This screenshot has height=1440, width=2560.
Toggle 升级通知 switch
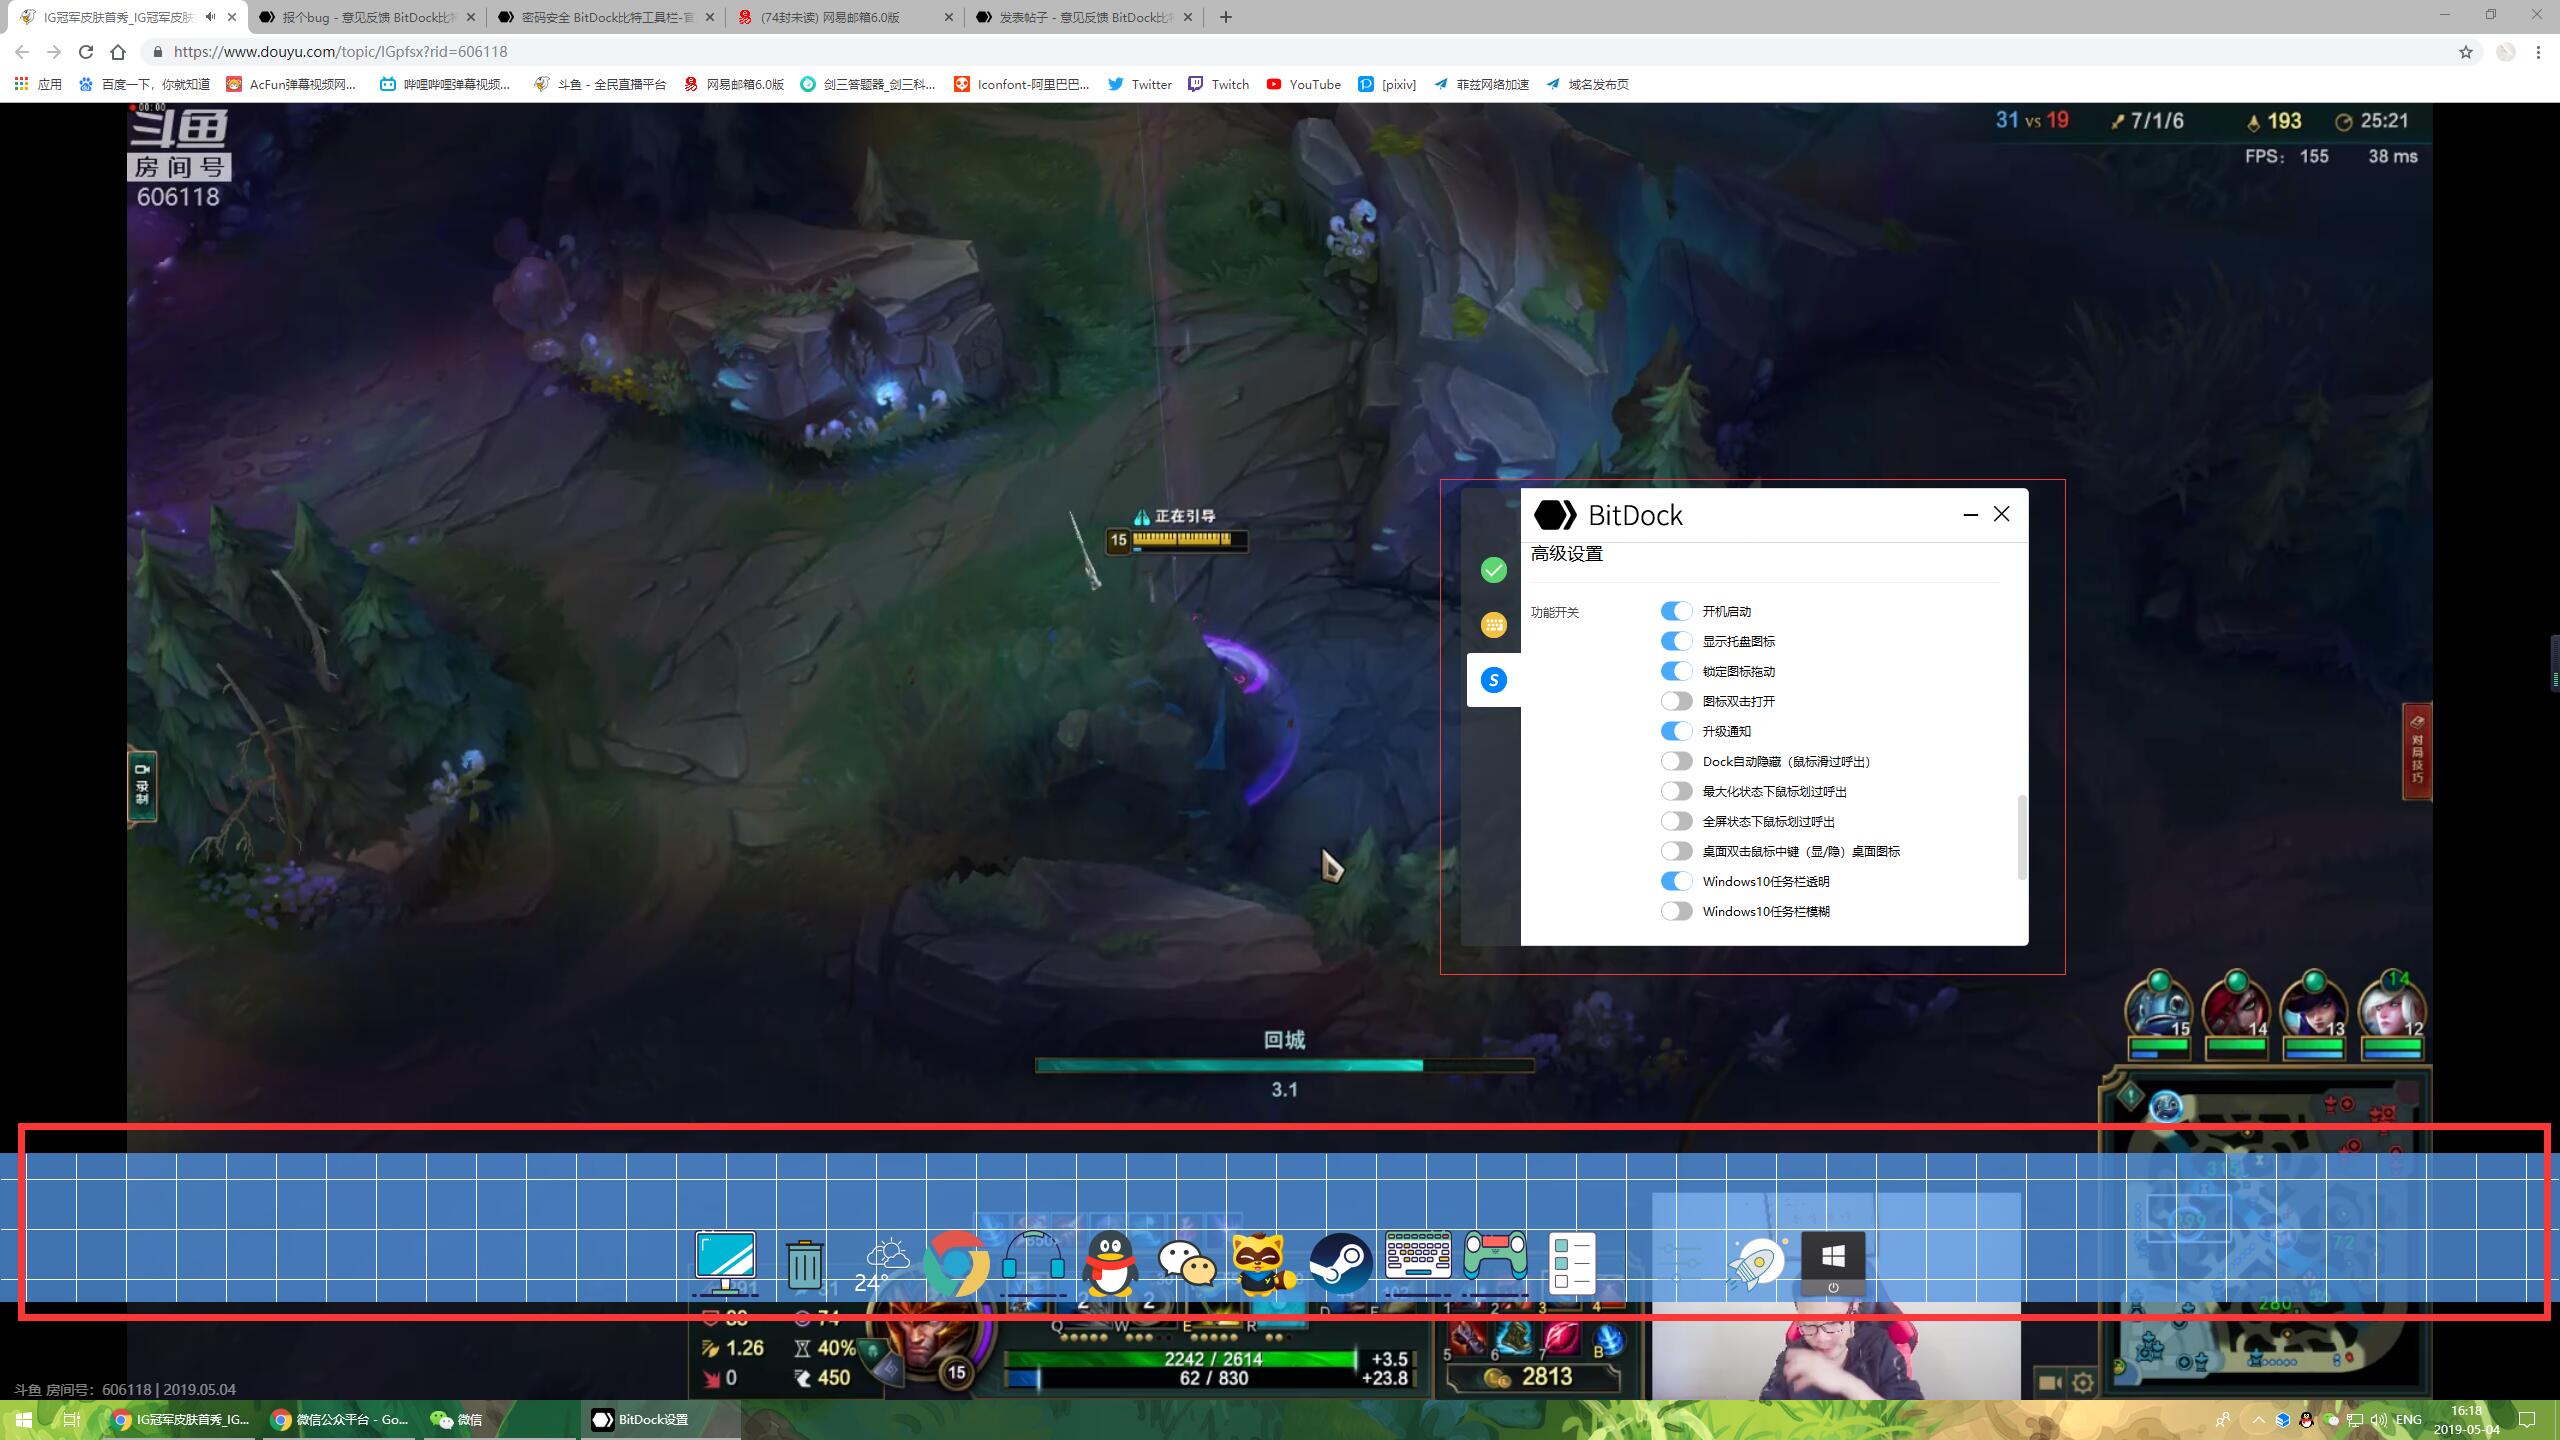[1676, 731]
